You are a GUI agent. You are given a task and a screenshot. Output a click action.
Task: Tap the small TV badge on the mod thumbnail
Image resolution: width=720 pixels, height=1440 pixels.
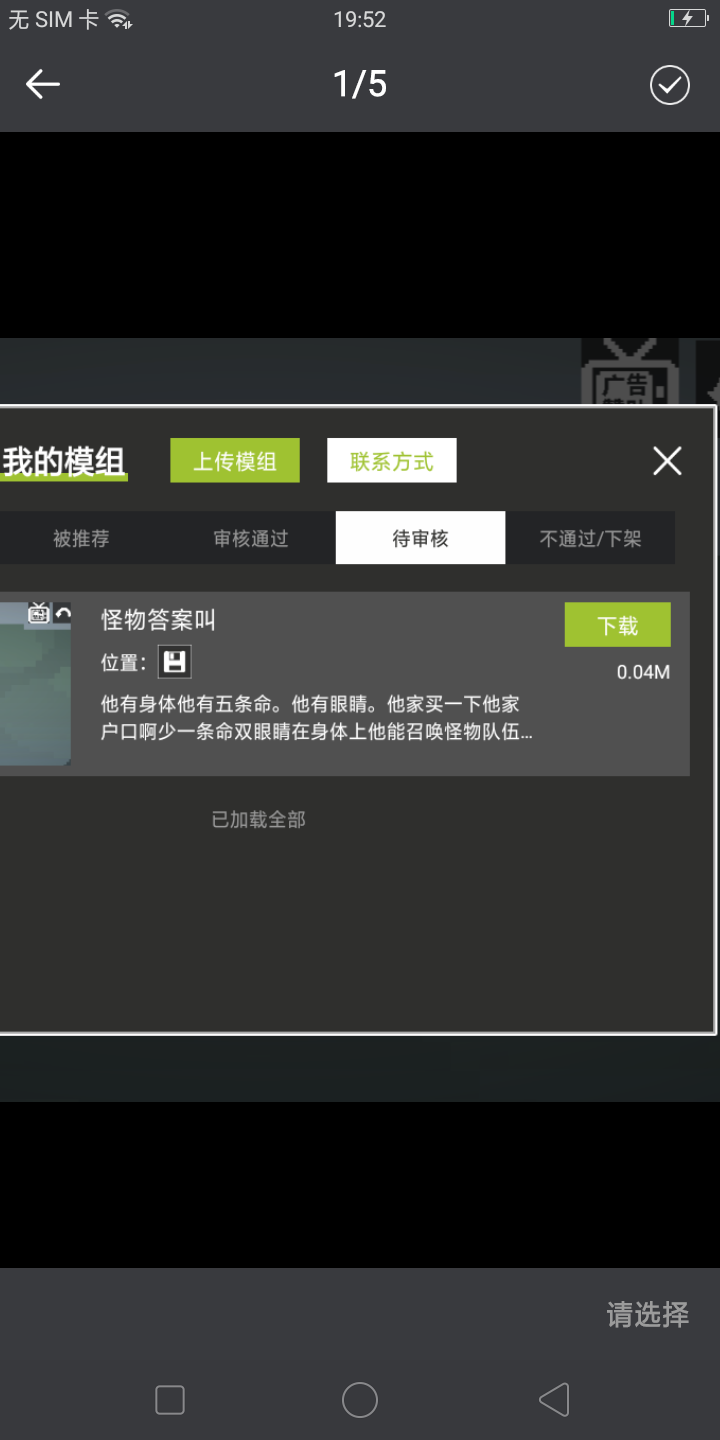click(39, 613)
